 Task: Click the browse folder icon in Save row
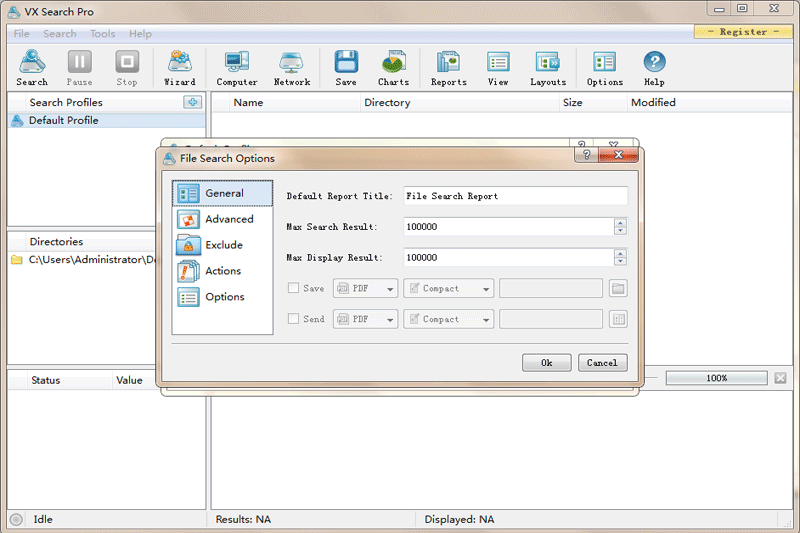tap(618, 289)
